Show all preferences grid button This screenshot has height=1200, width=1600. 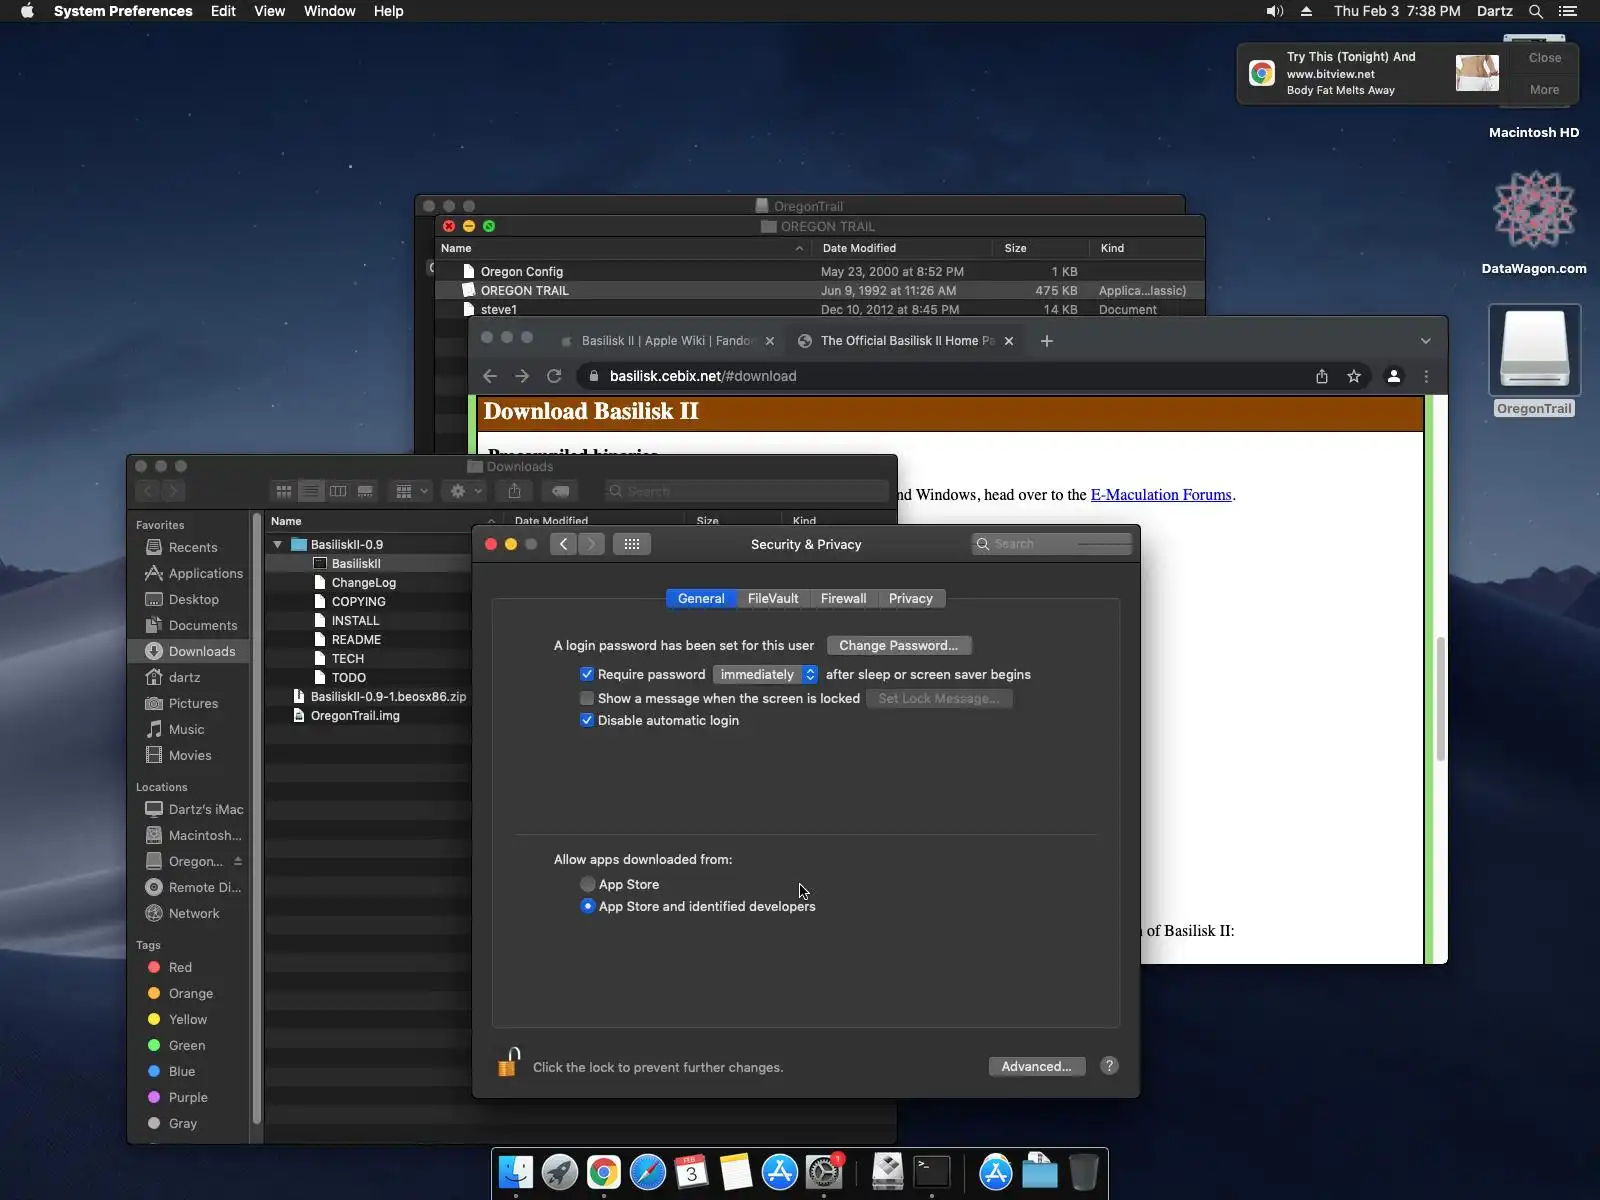tap(632, 544)
